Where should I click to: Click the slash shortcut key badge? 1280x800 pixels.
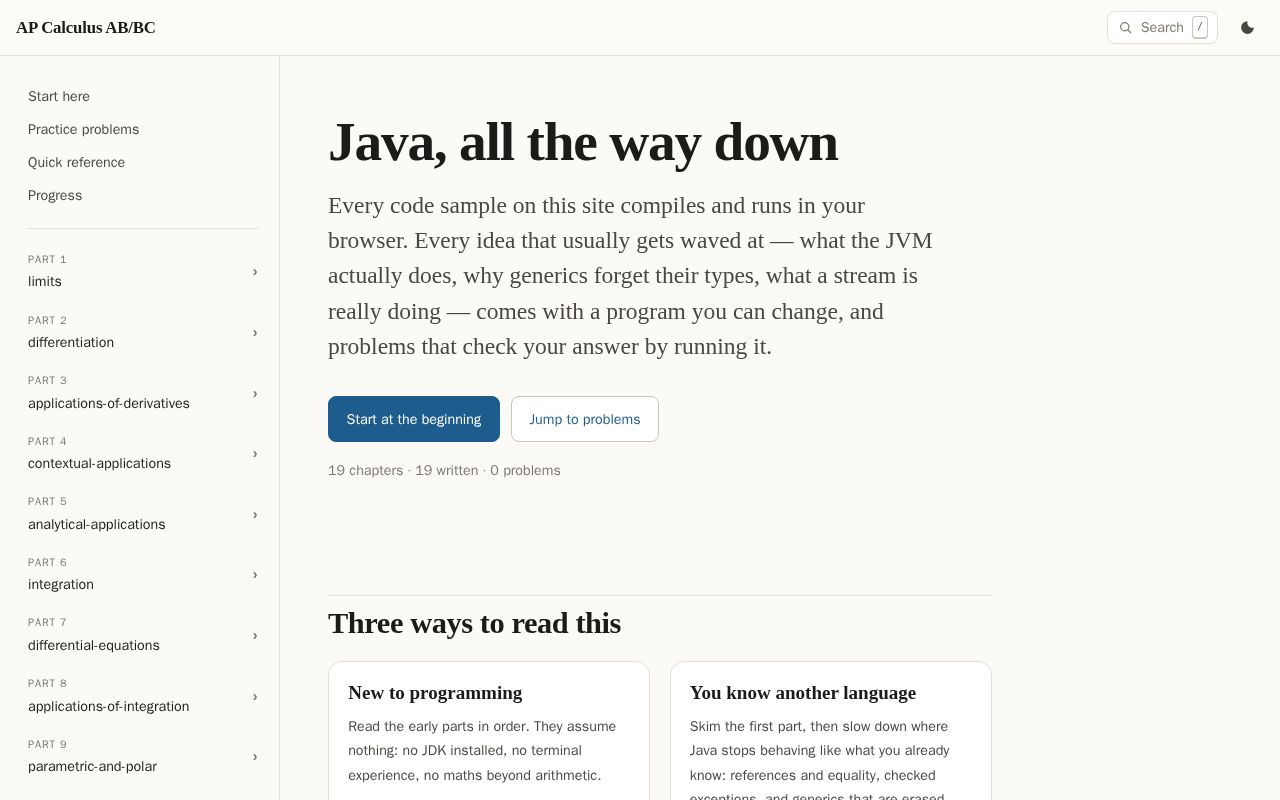(x=1200, y=28)
